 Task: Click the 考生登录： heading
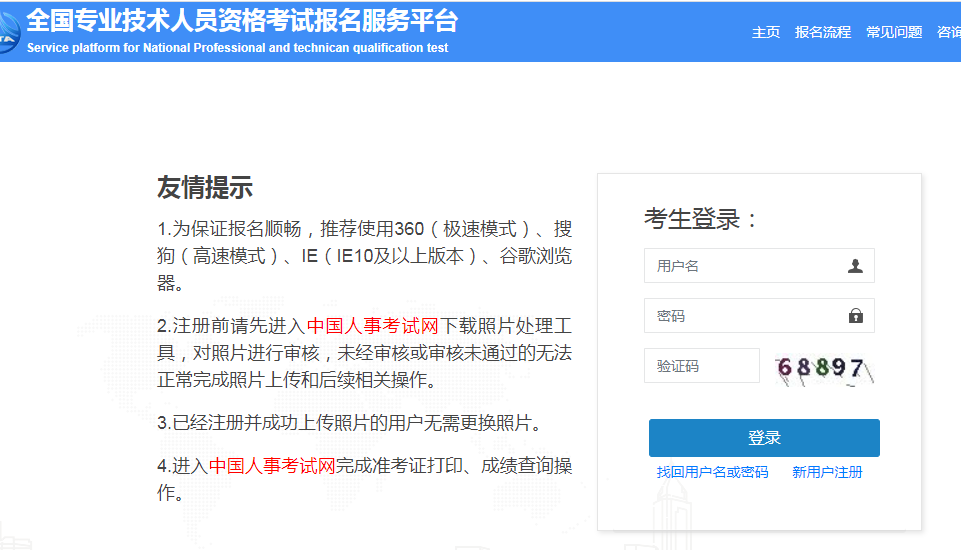[701, 219]
